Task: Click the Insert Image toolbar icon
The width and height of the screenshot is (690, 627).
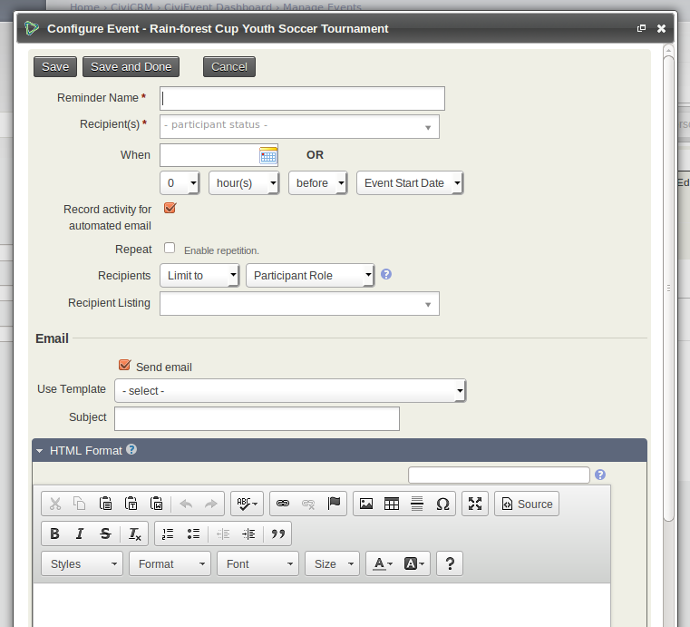Action: (x=366, y=504)
